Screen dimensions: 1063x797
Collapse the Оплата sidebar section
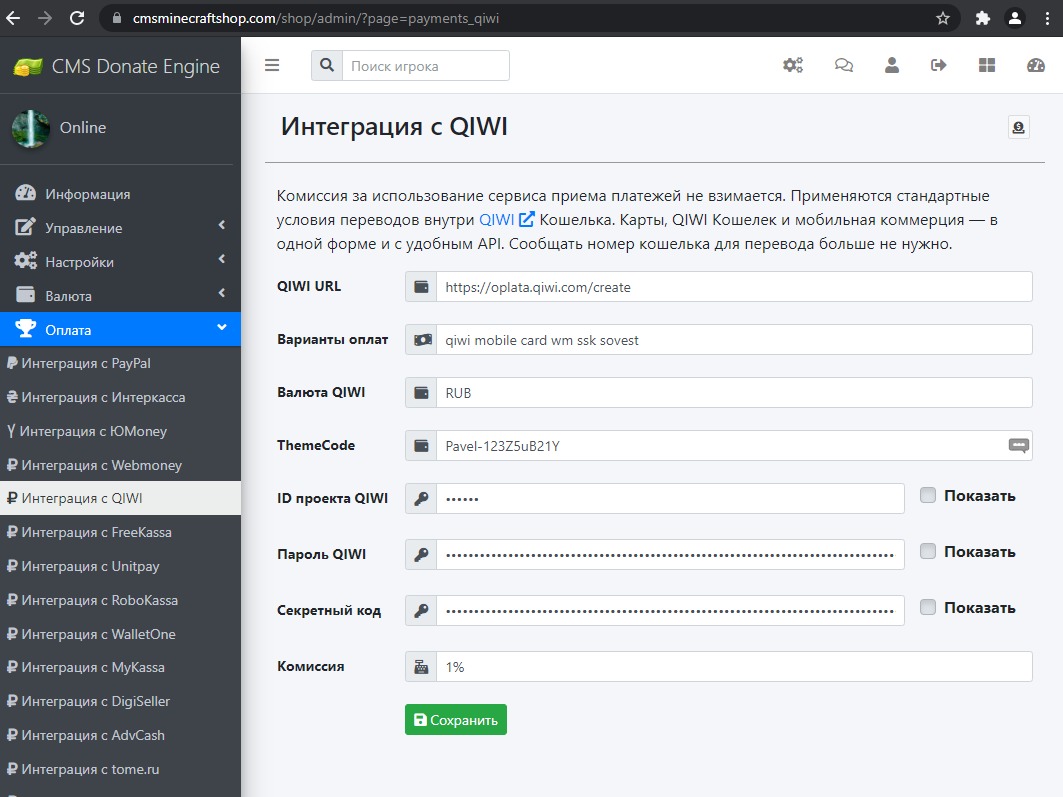point(120,330)
